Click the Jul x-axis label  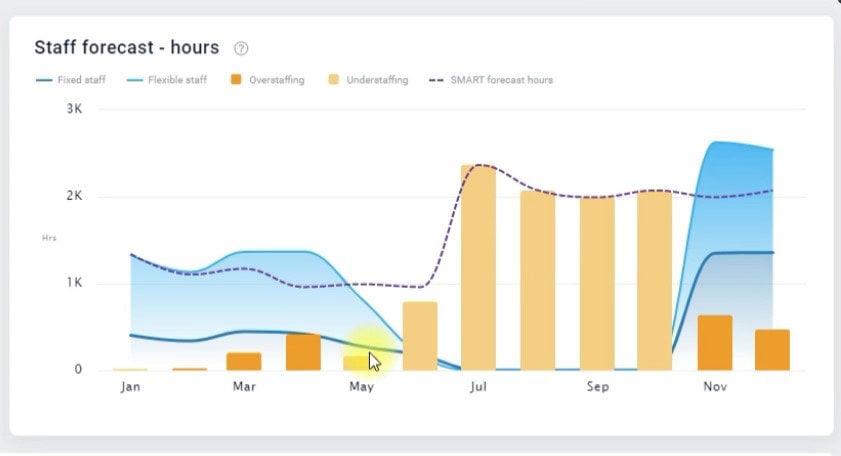[479, 387]
